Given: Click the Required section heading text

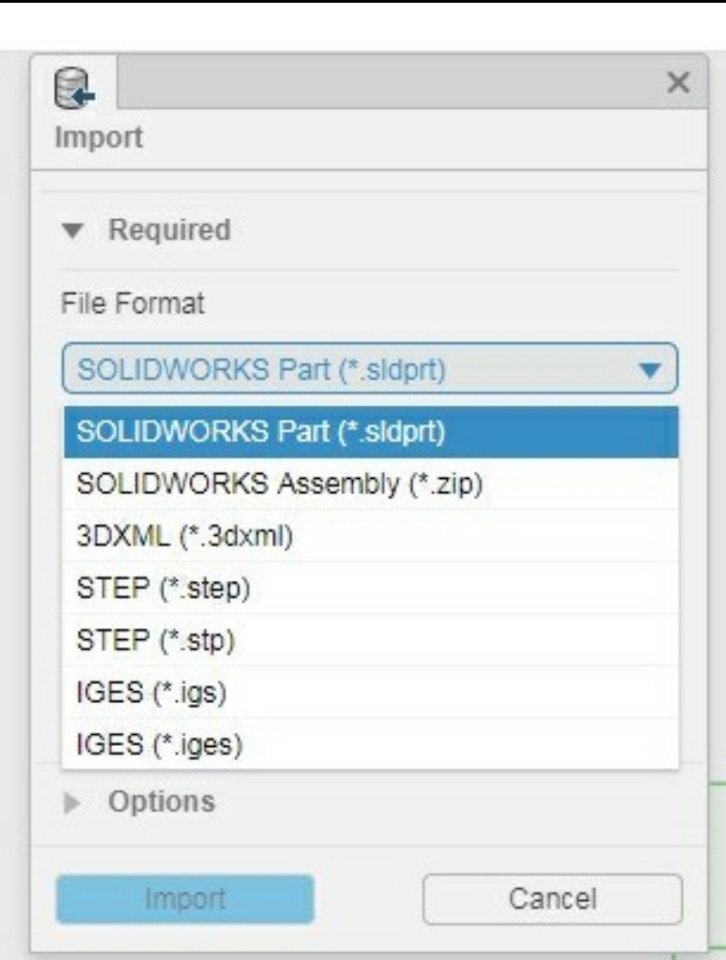Looking at the screenshot, I should point(169,230).
